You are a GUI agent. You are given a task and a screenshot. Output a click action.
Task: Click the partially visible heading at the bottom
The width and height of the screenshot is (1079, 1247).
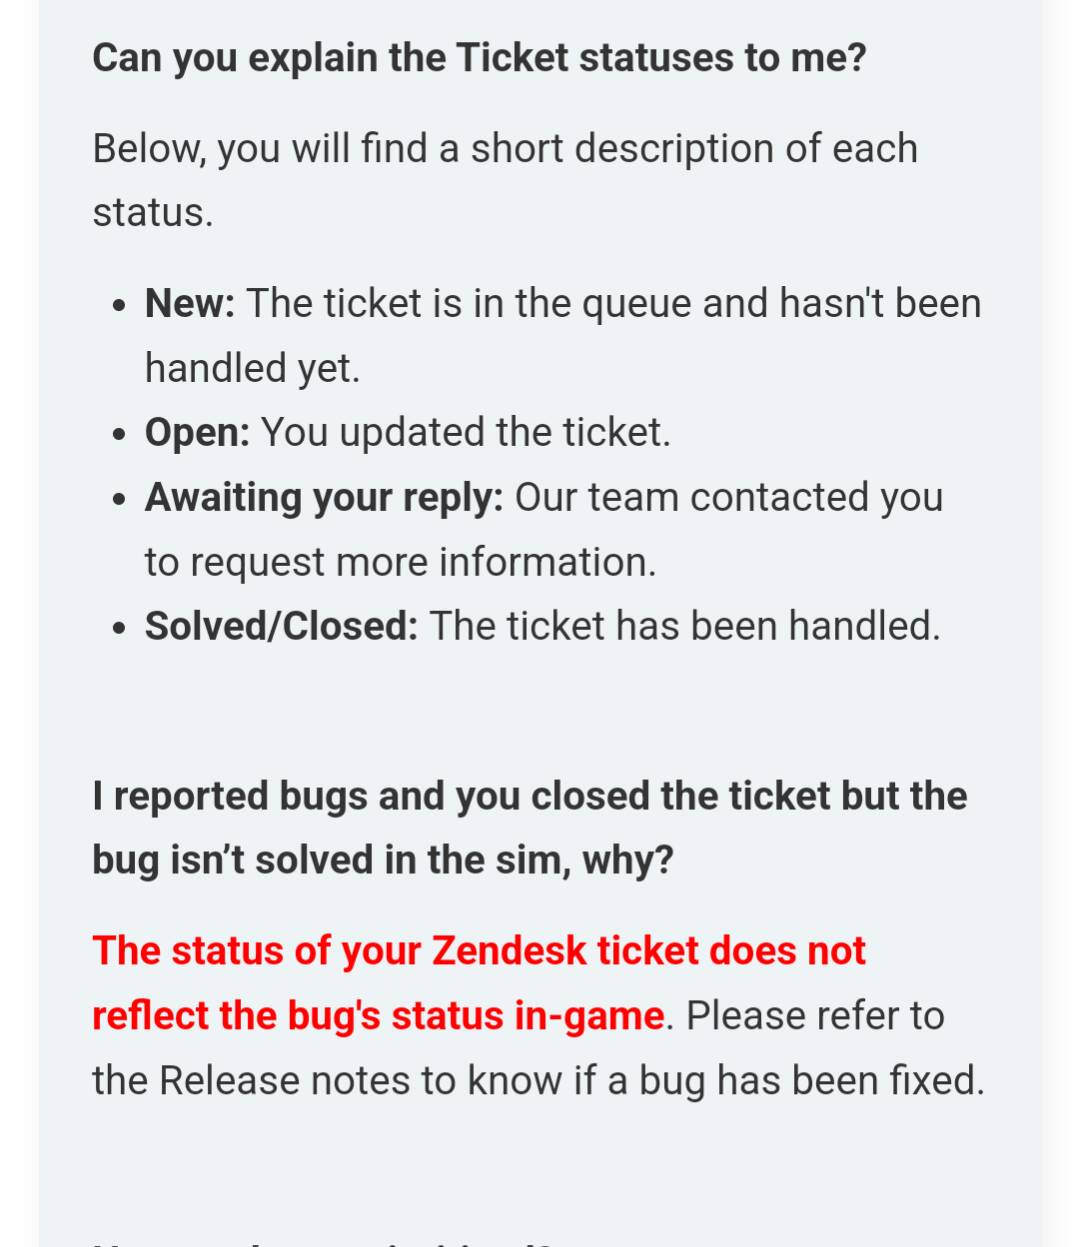tap(322, 1241)
